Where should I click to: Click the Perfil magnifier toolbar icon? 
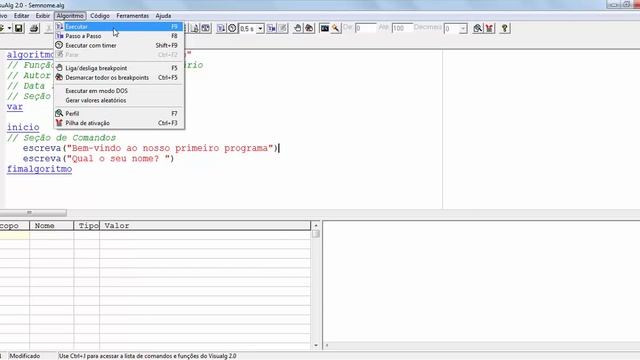pyautogui.click(x=478, y=28)
